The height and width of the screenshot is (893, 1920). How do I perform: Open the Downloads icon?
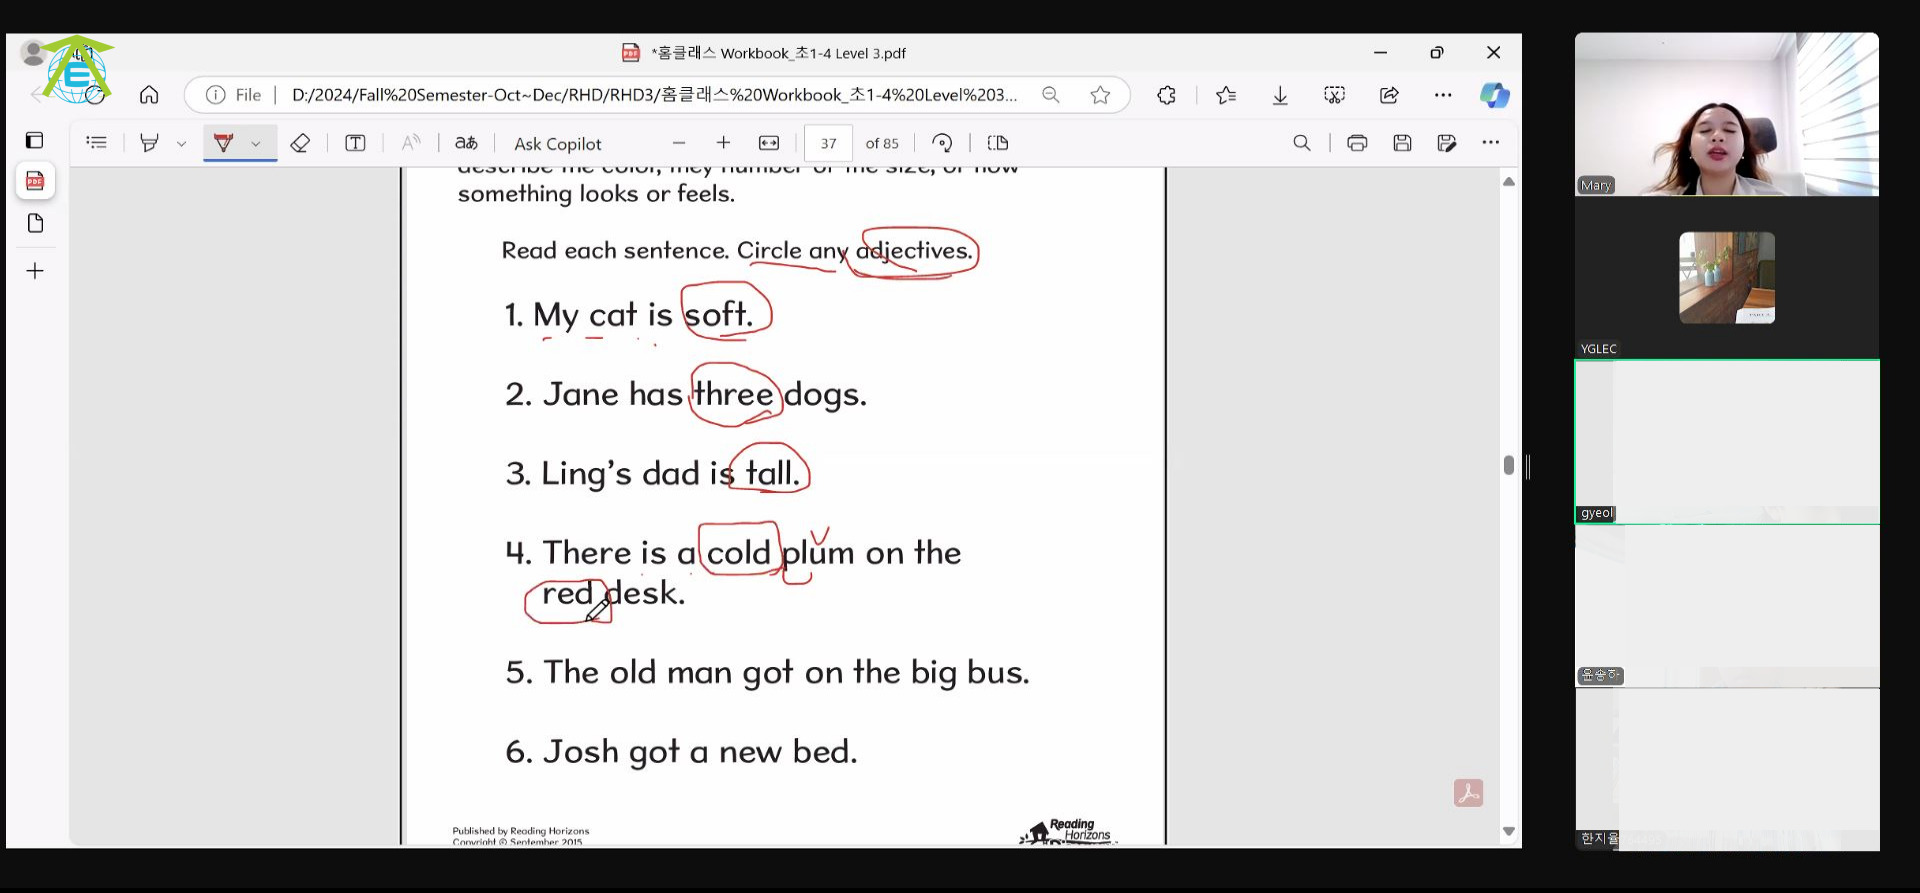pos(1280,95)
